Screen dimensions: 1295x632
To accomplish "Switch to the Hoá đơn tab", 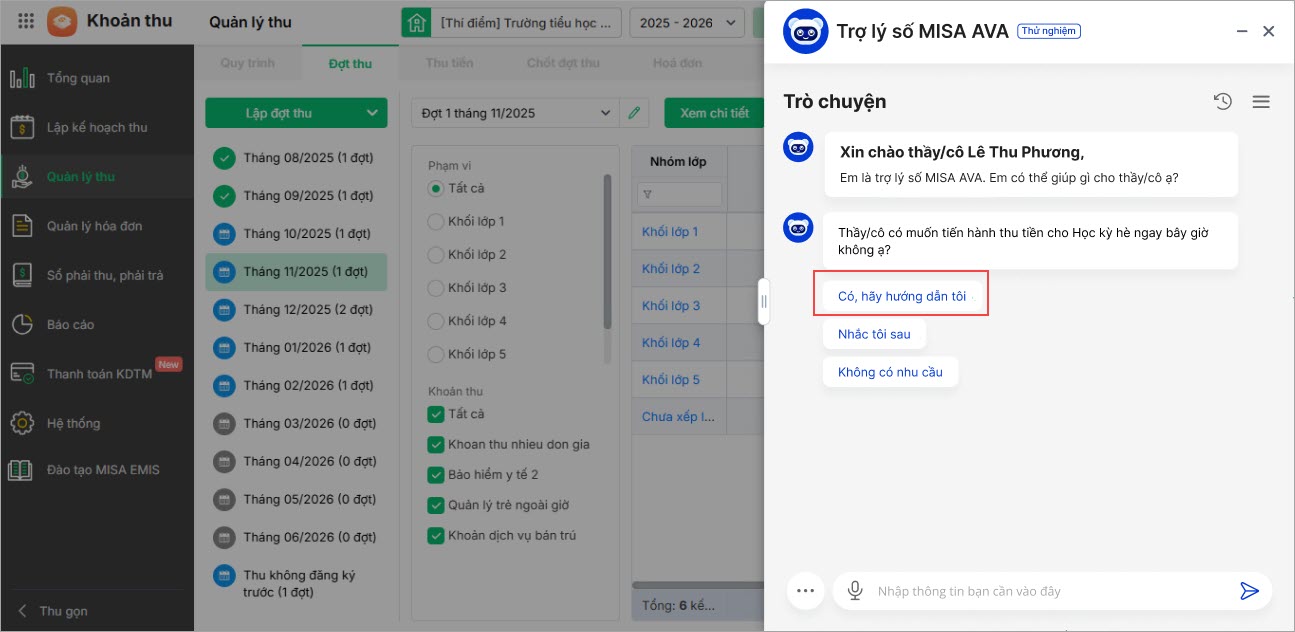I will [x=678, y=63].
